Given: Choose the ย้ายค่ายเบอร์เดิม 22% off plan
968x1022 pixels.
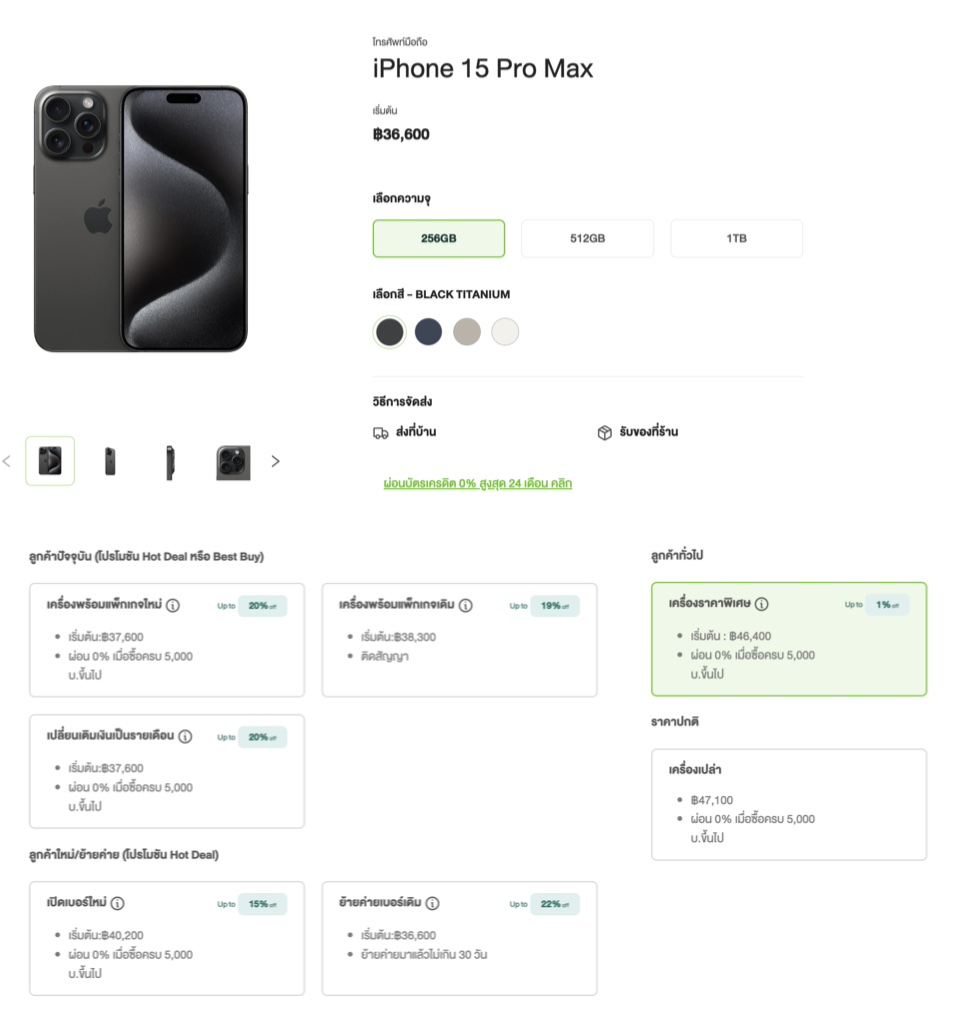Looking at the screenshot, I should coord(459,938).
